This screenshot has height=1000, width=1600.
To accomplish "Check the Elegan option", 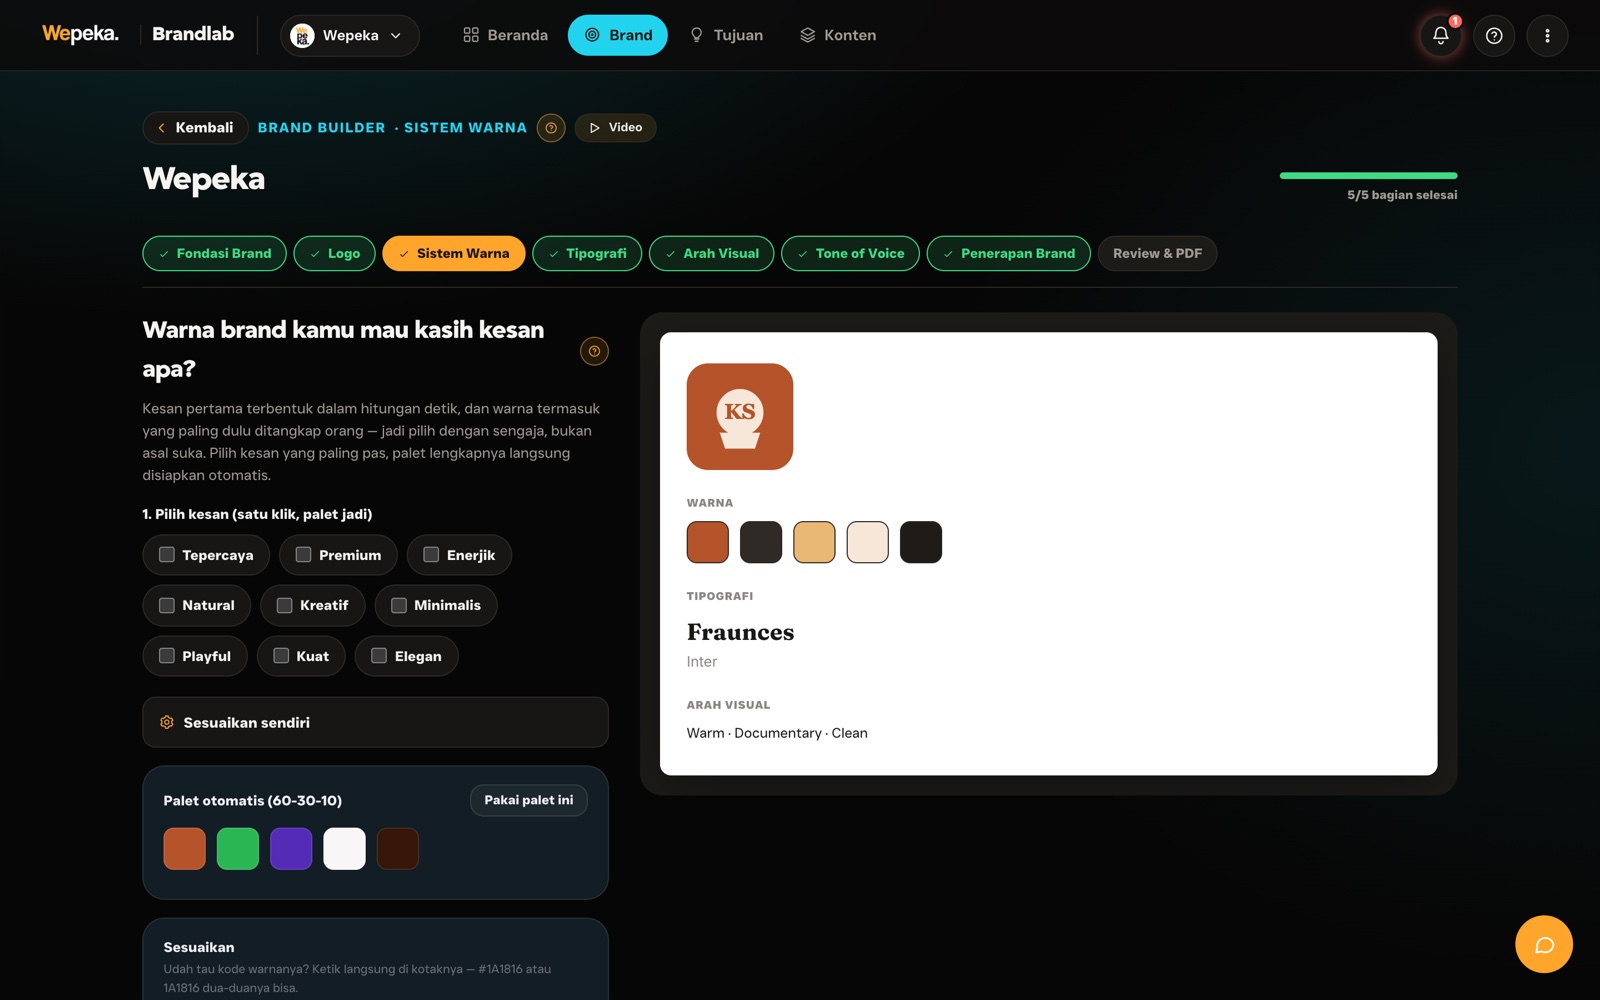I will [x=406, y=656].
